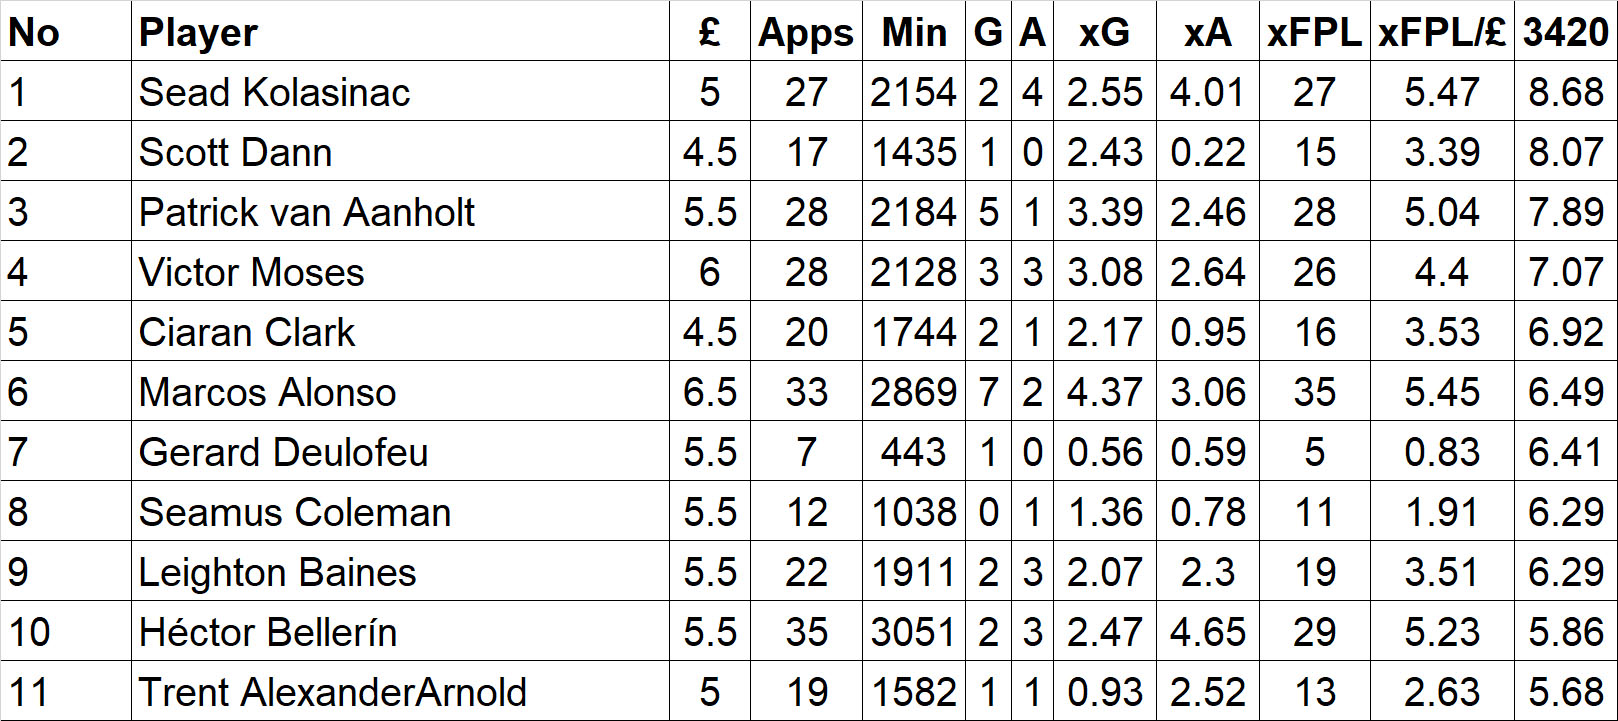Select the Gerard Deulofeu cell
This screenshot has width=1618, height=721.
pos(400,451)
